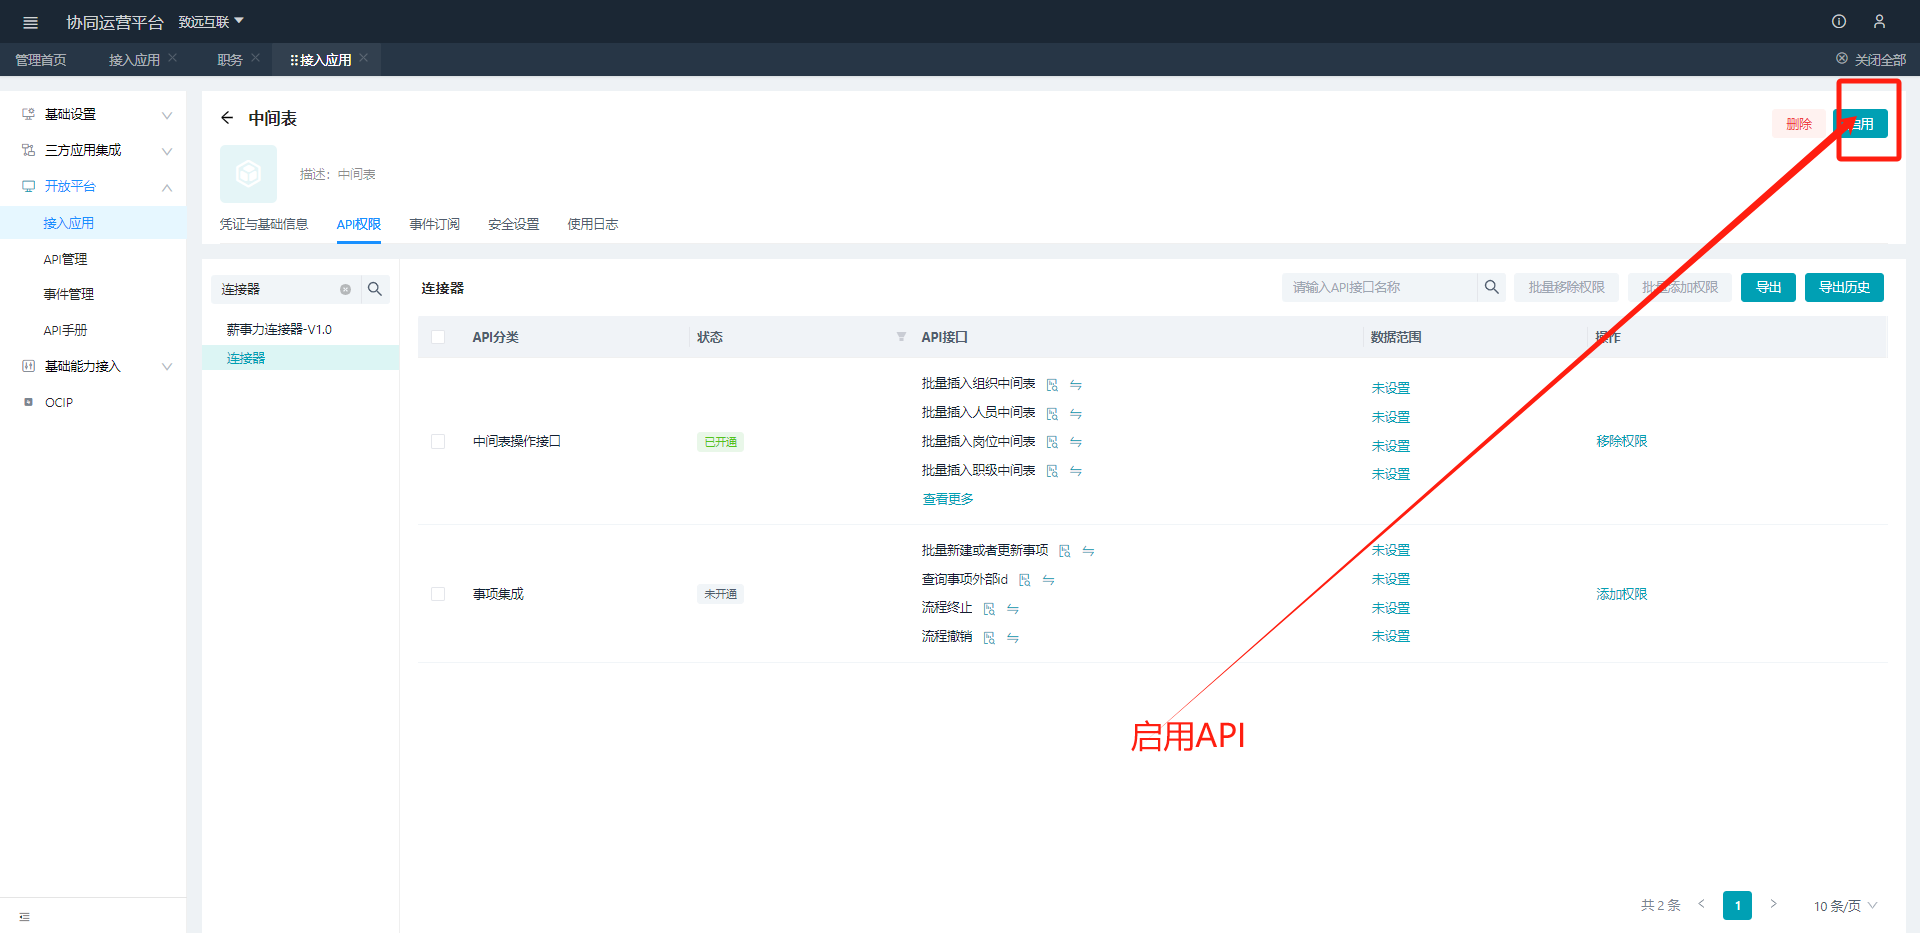The height and width of the screenshot is (933, 1920).
Task: Click the info icon in the top bar
Action: [1839, 21]
